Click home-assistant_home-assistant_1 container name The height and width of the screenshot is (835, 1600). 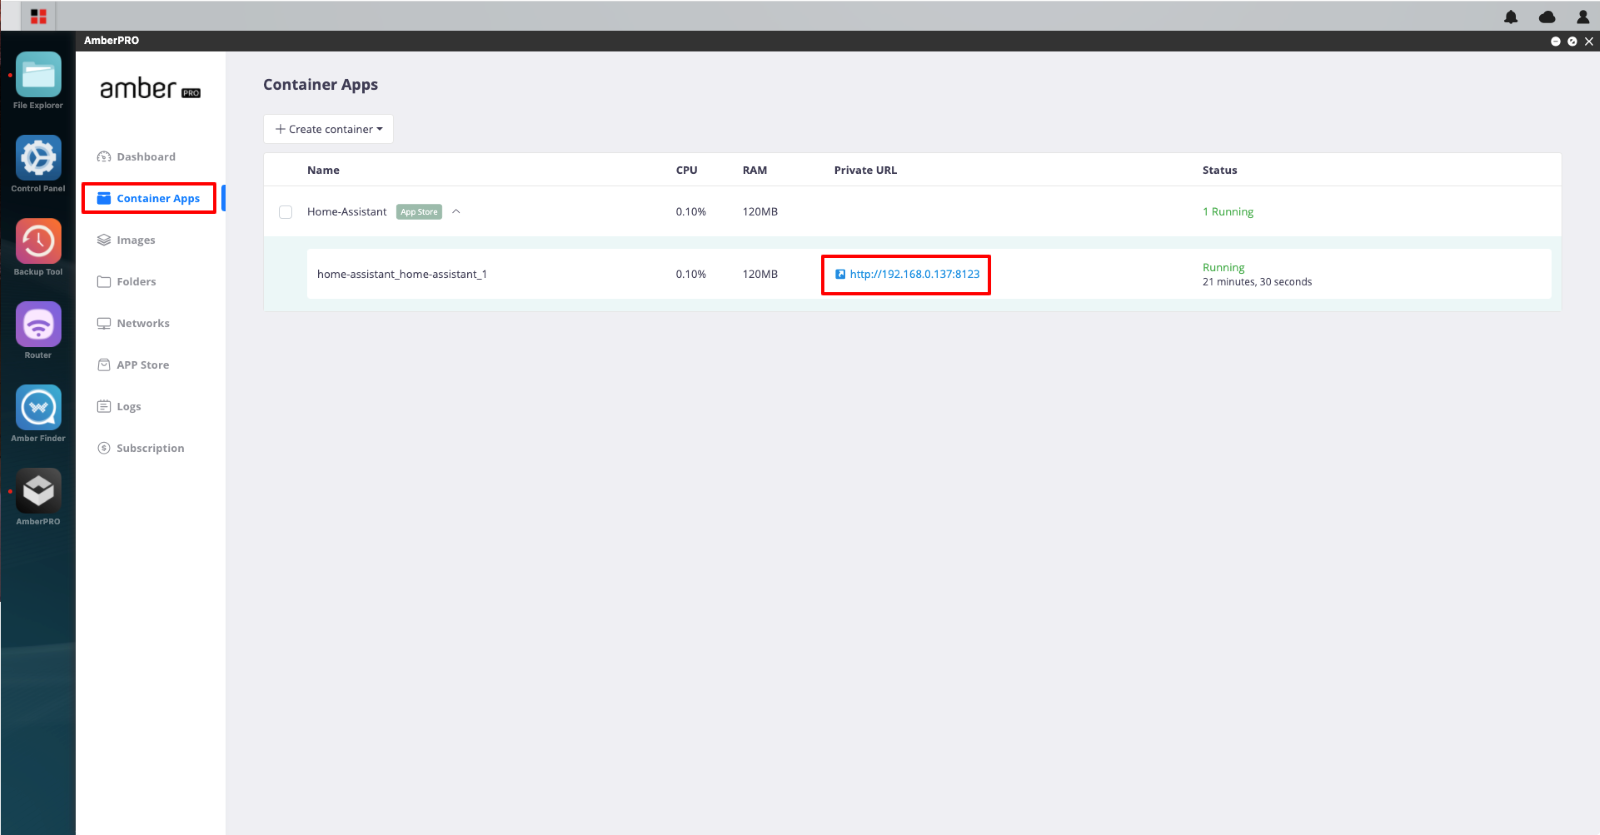pyautogui.click(x=402, y=274)
